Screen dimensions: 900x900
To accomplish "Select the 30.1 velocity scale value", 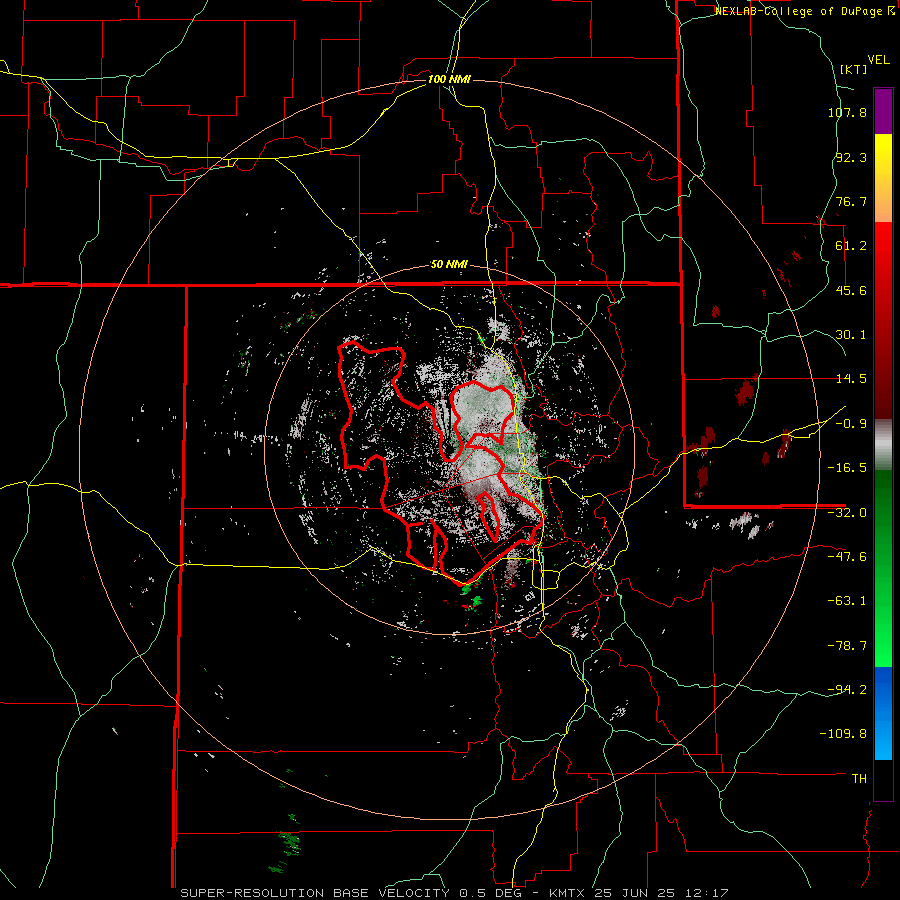I will click(851, 335).
